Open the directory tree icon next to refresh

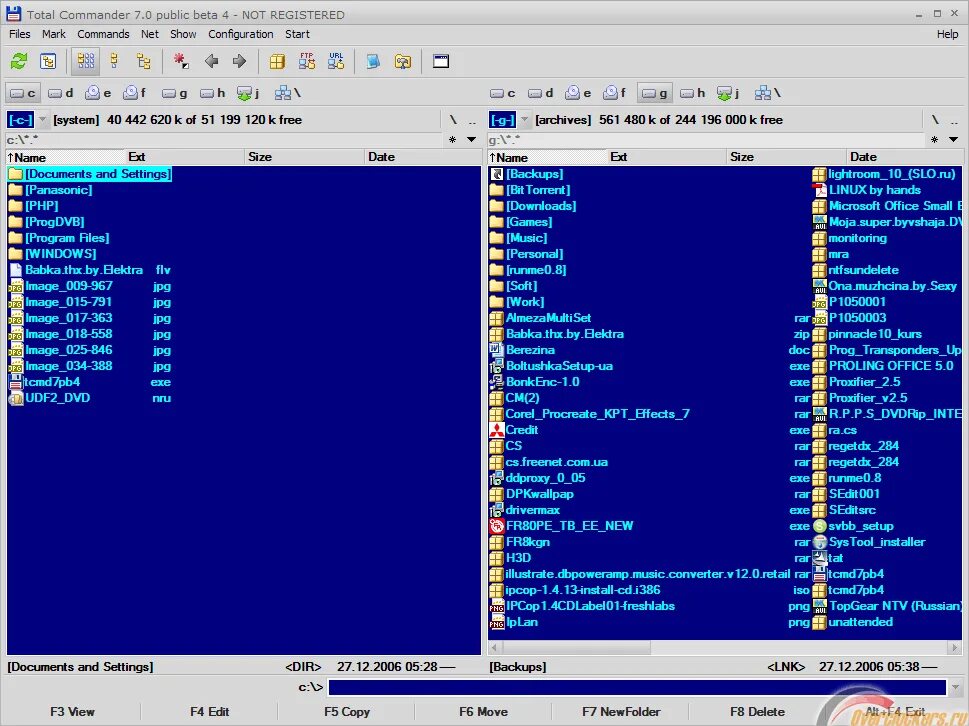[x=48, y=60]
